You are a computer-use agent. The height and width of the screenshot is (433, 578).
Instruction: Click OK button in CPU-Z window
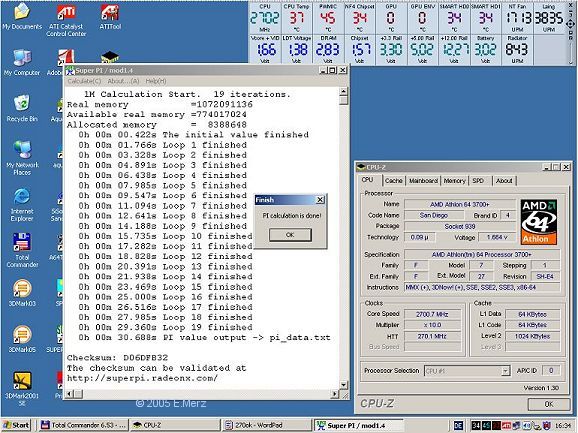pos(549,404)
